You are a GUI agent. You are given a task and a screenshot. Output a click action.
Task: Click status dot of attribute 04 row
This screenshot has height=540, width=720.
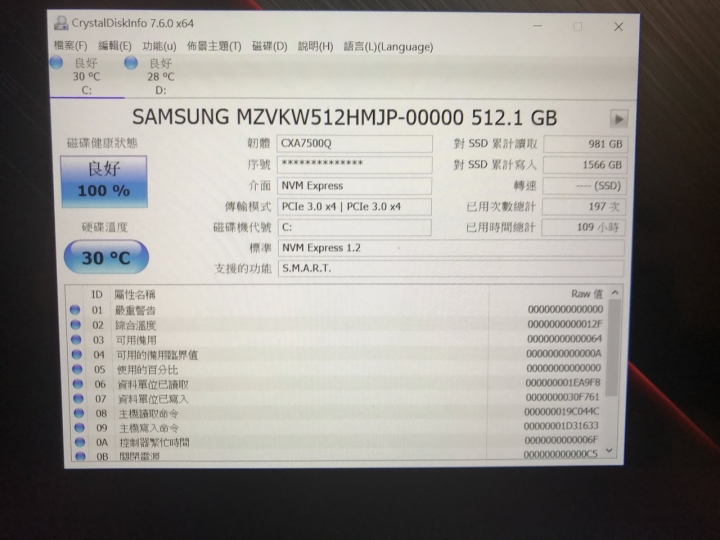pos(77,354)
